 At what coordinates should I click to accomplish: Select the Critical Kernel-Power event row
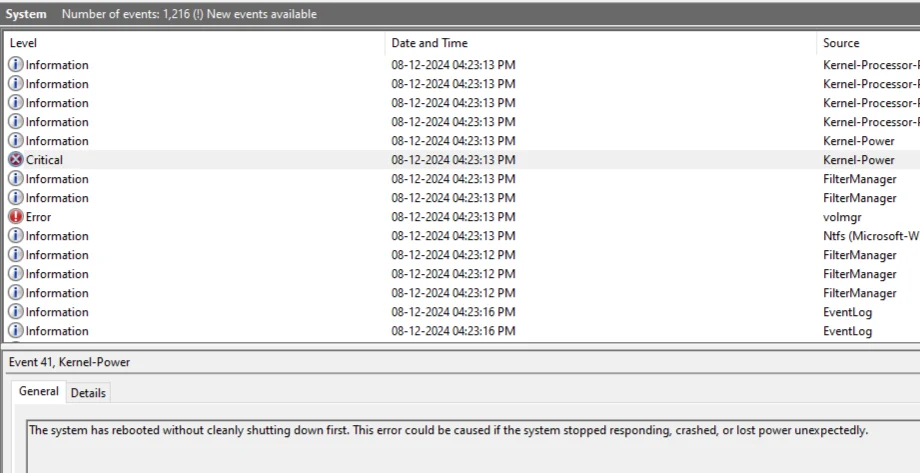(x=462, y=160)
